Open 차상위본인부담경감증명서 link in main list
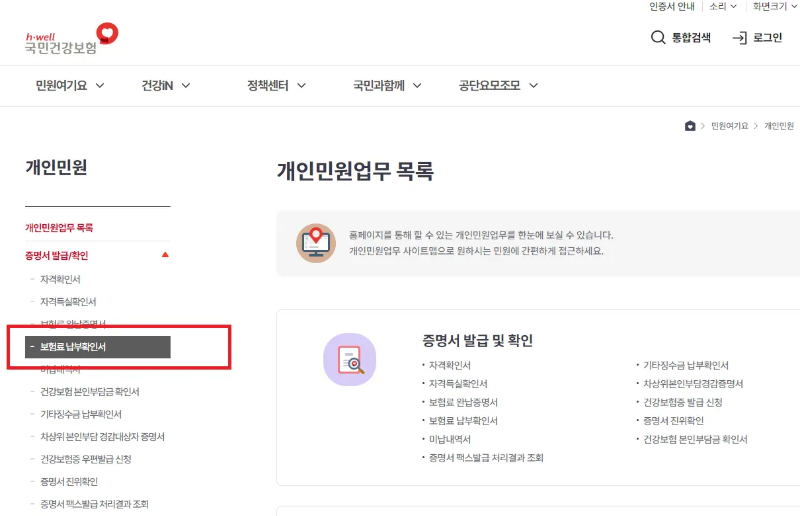Screen dimensions: 800x516 tap(693, 384)
